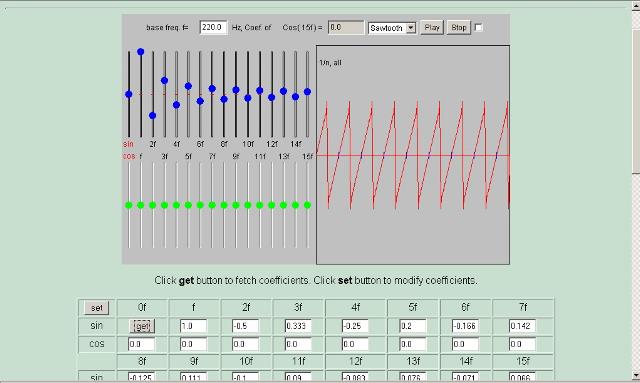Click the base freq. input field
Image resolution: width=640 pixels, height=383 pixels.
(213, 27)
